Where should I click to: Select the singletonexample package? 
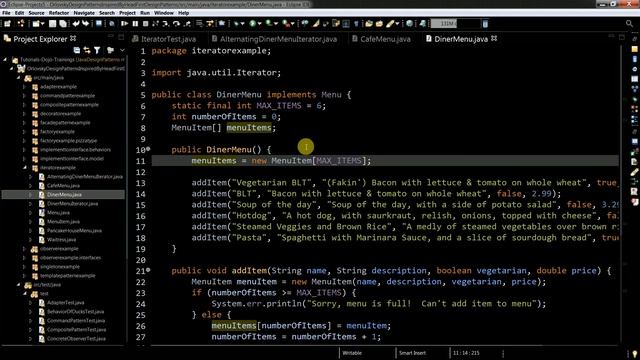(60, 267)
